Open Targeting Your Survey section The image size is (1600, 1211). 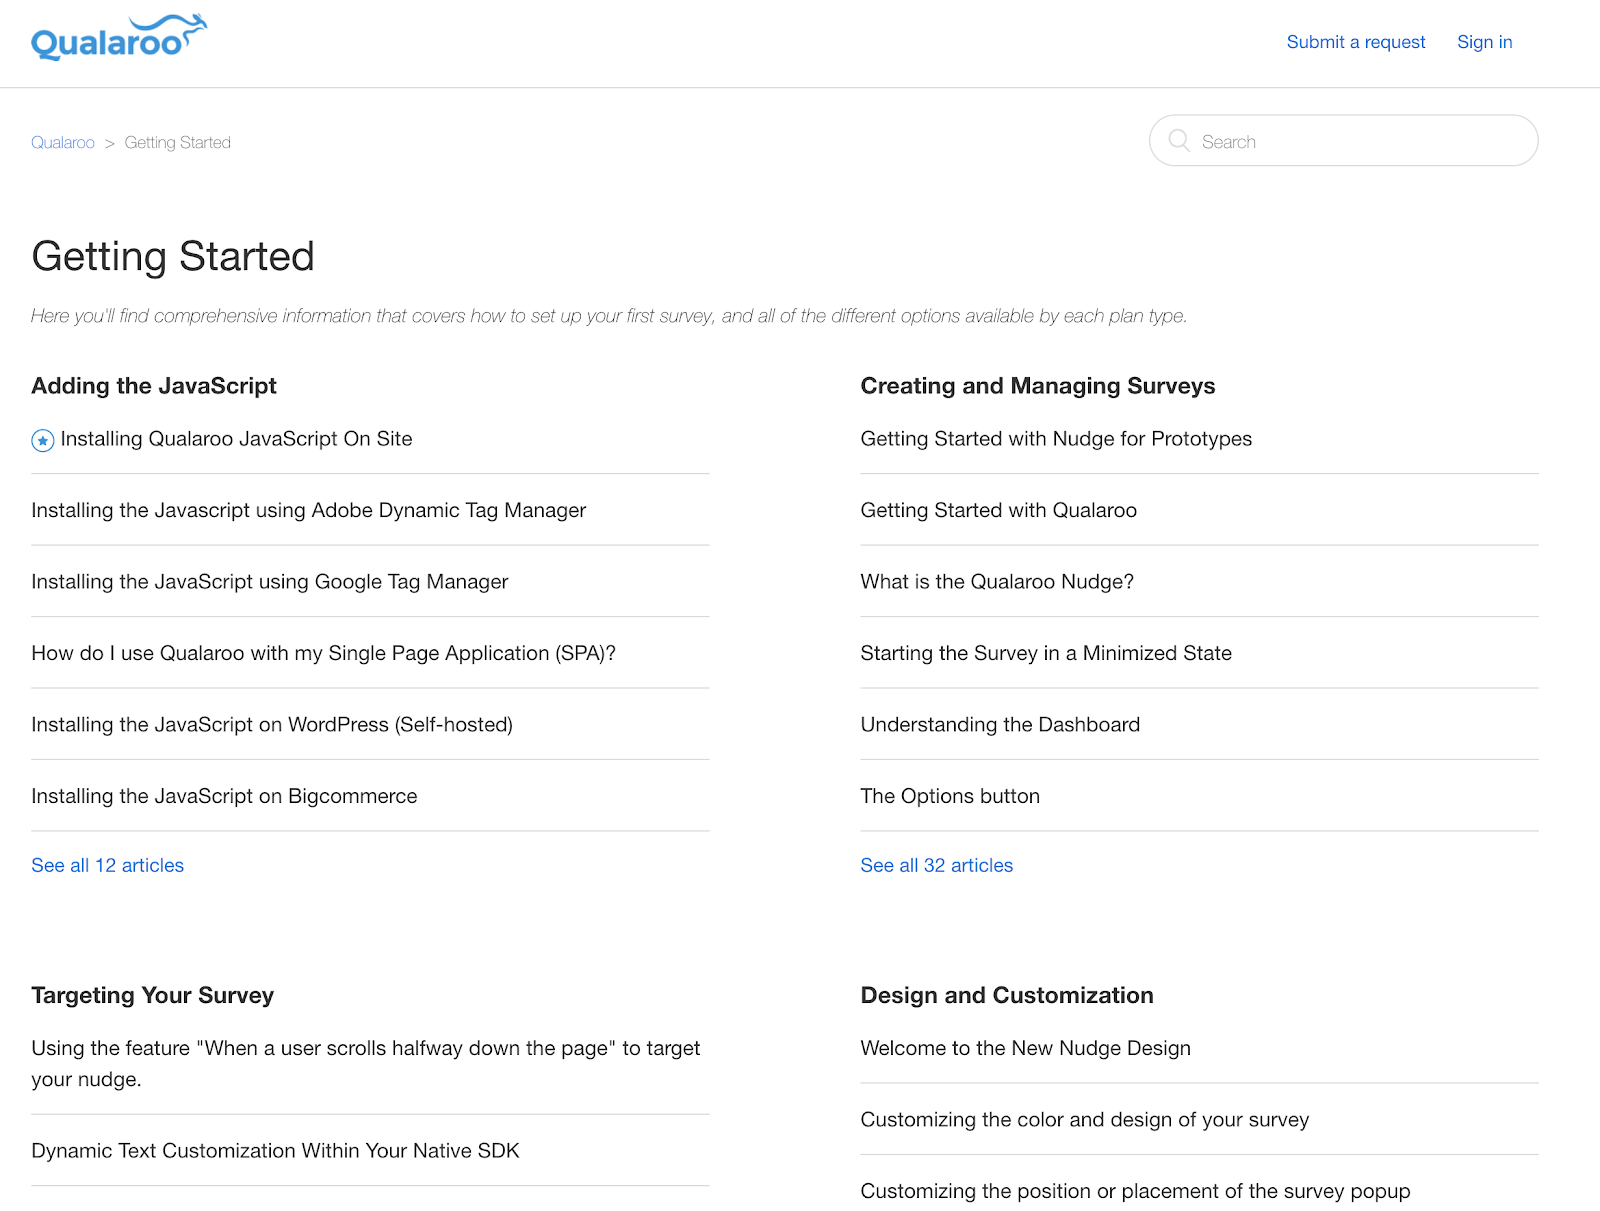(x=153, y=995)
